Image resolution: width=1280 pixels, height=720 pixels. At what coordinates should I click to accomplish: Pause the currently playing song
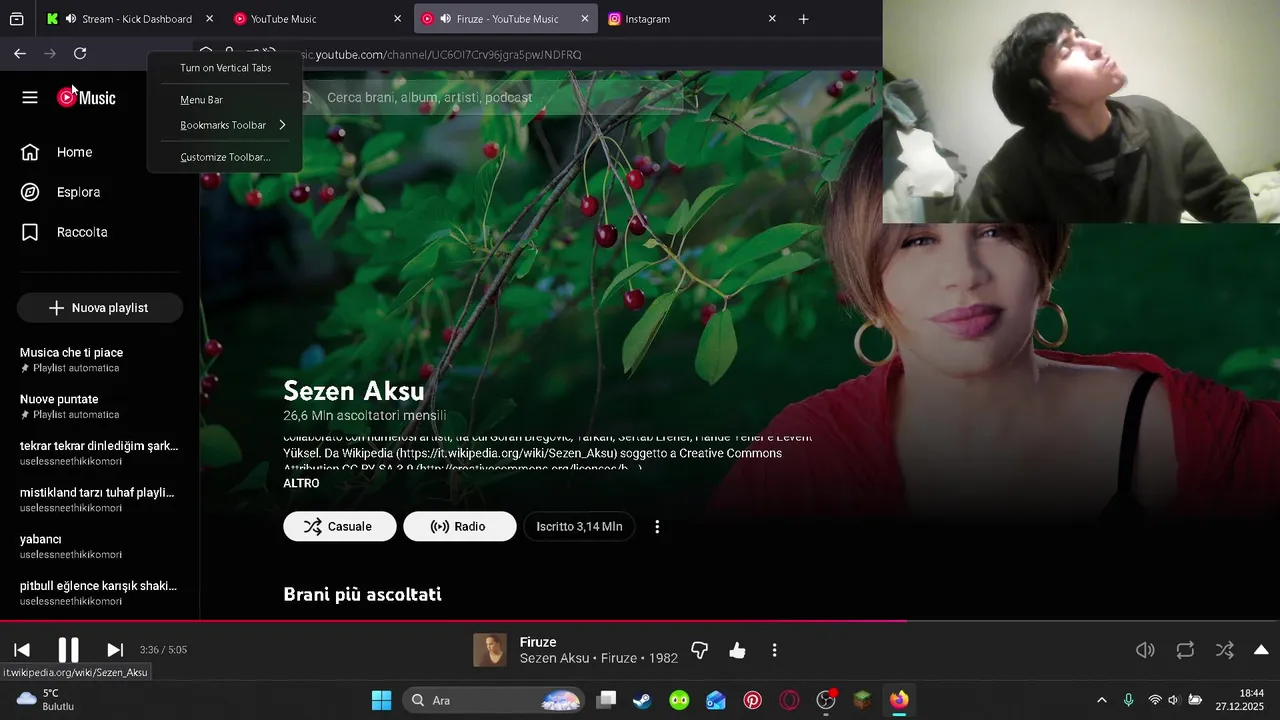[68, 650]
